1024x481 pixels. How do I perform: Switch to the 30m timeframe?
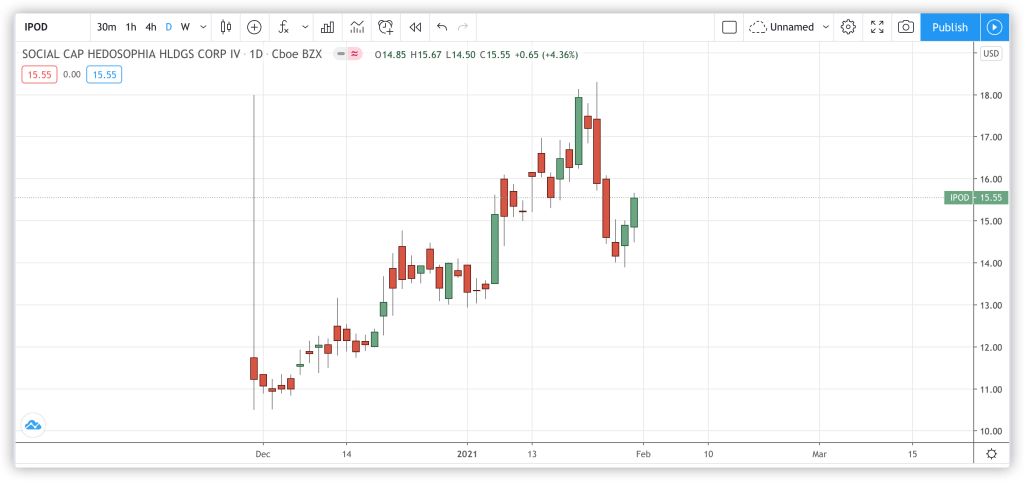[106, 27]
